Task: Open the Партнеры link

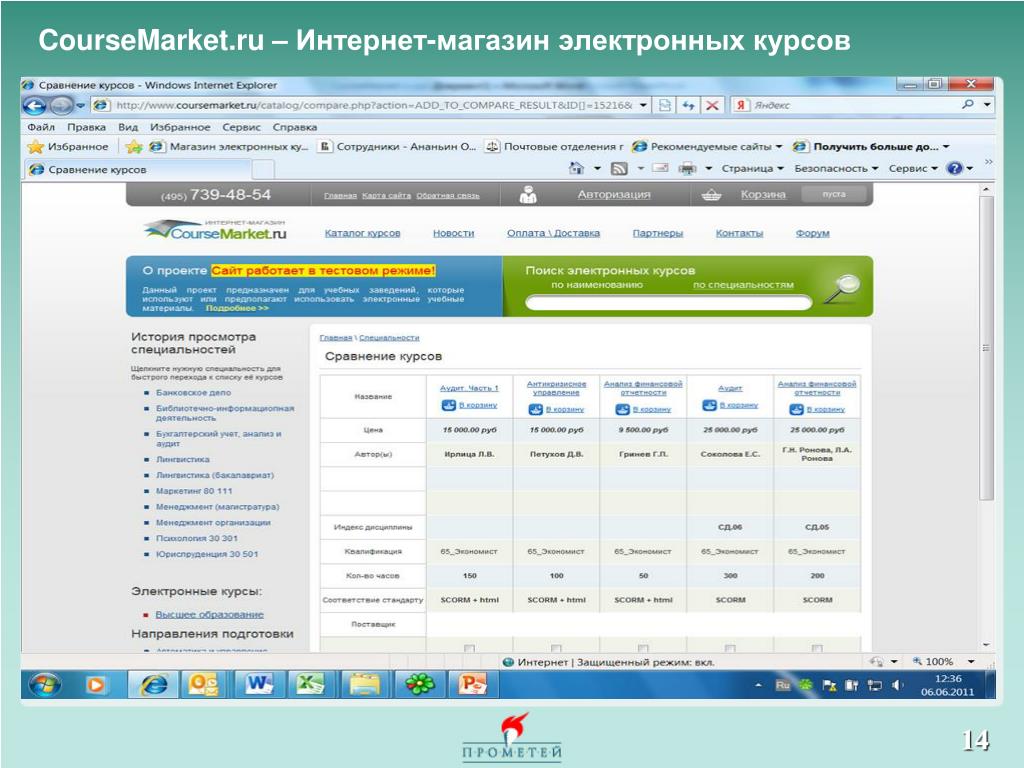Action: tap(658, 233)
